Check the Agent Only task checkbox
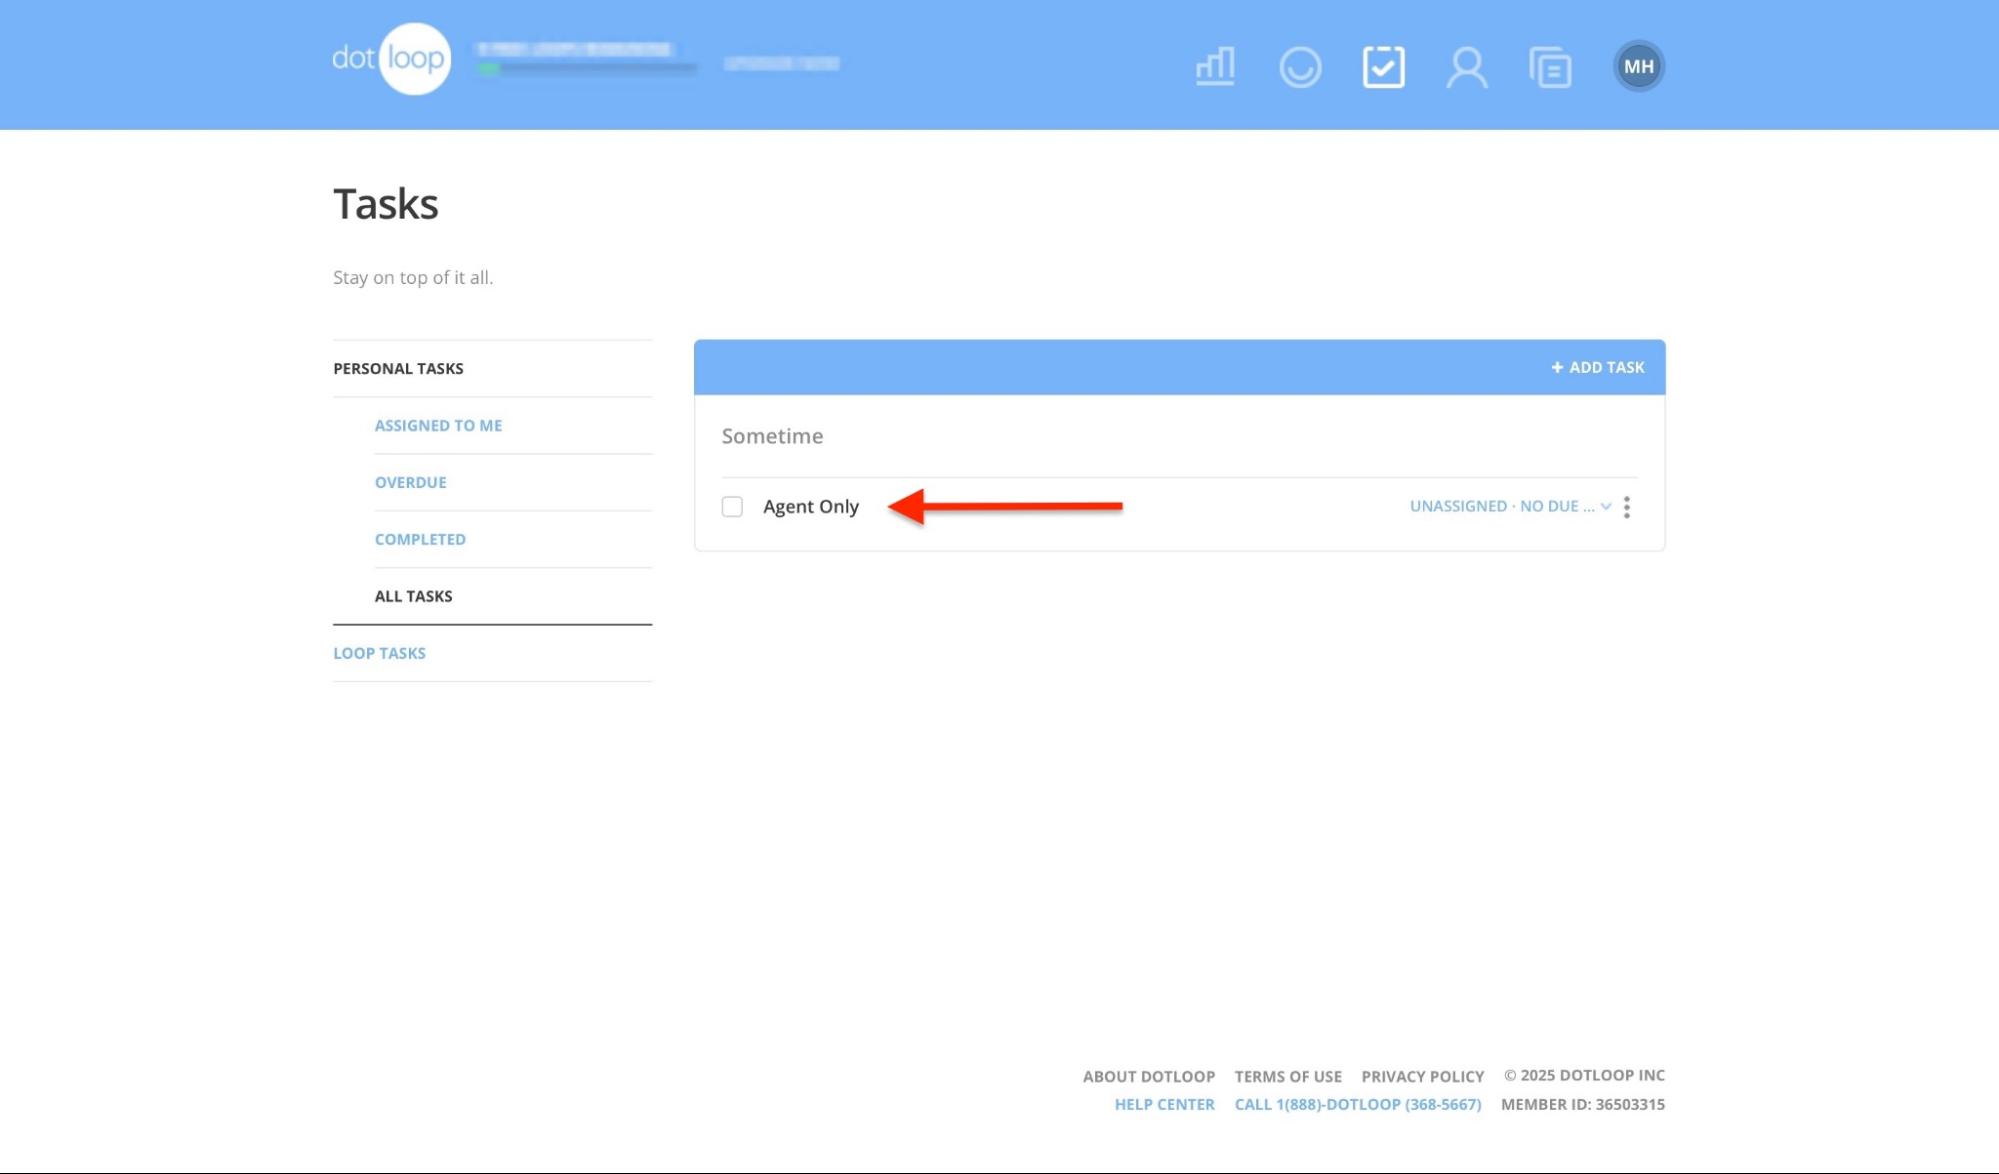This screenshot has height=1174, width=1999. [732, 507]
